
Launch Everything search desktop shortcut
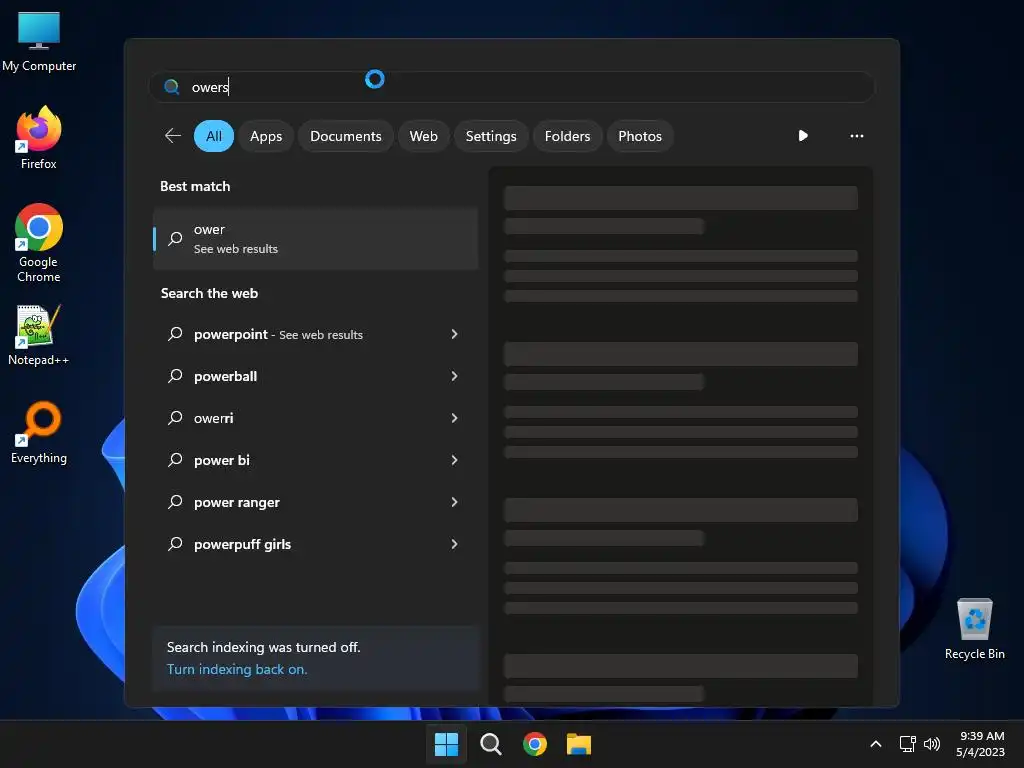point(39,432)
